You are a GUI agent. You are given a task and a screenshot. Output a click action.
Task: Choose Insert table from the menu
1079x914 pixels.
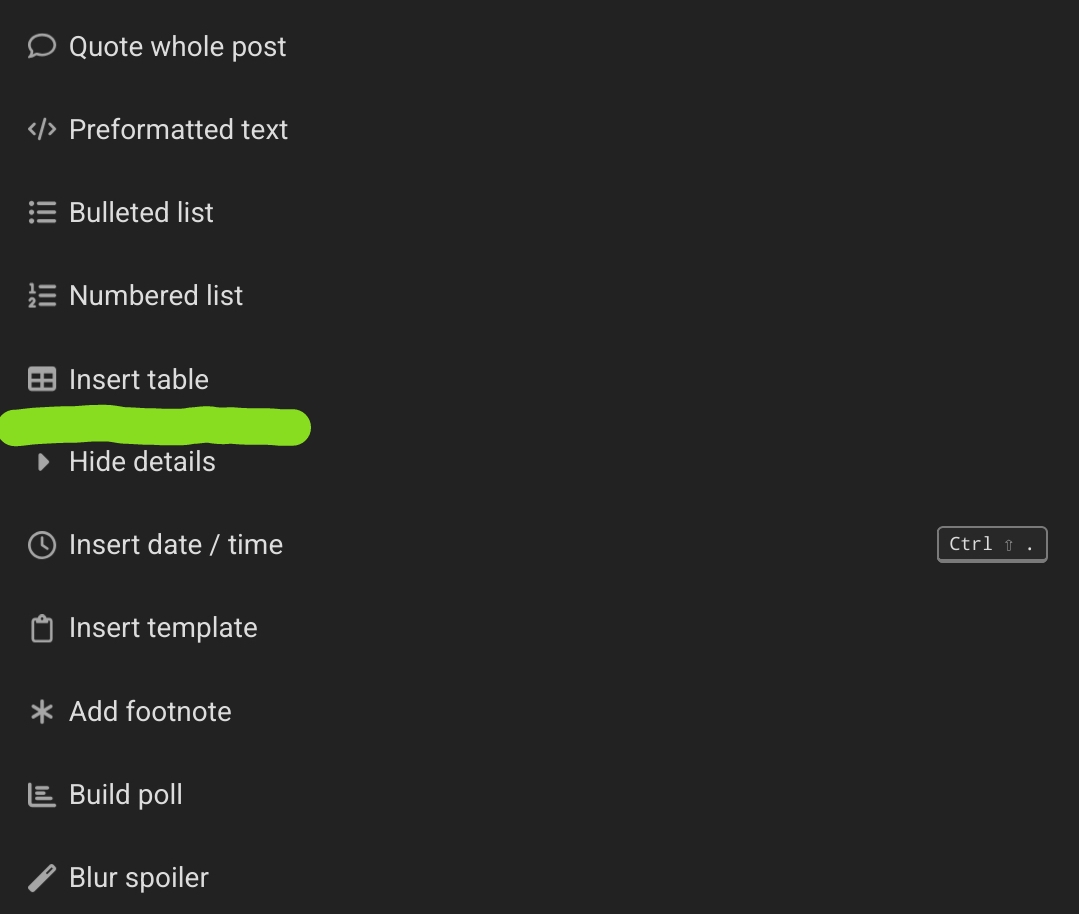[139, 380]
